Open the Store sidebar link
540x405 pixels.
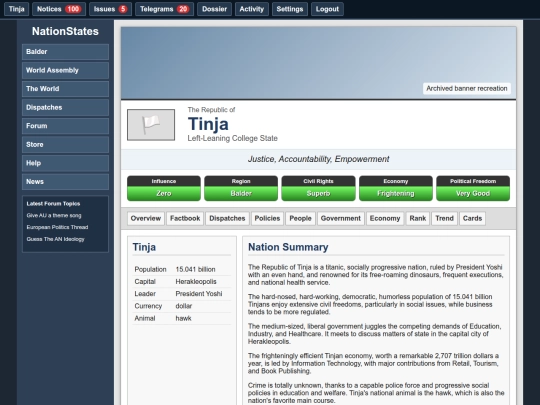click(x=65, y=145)
